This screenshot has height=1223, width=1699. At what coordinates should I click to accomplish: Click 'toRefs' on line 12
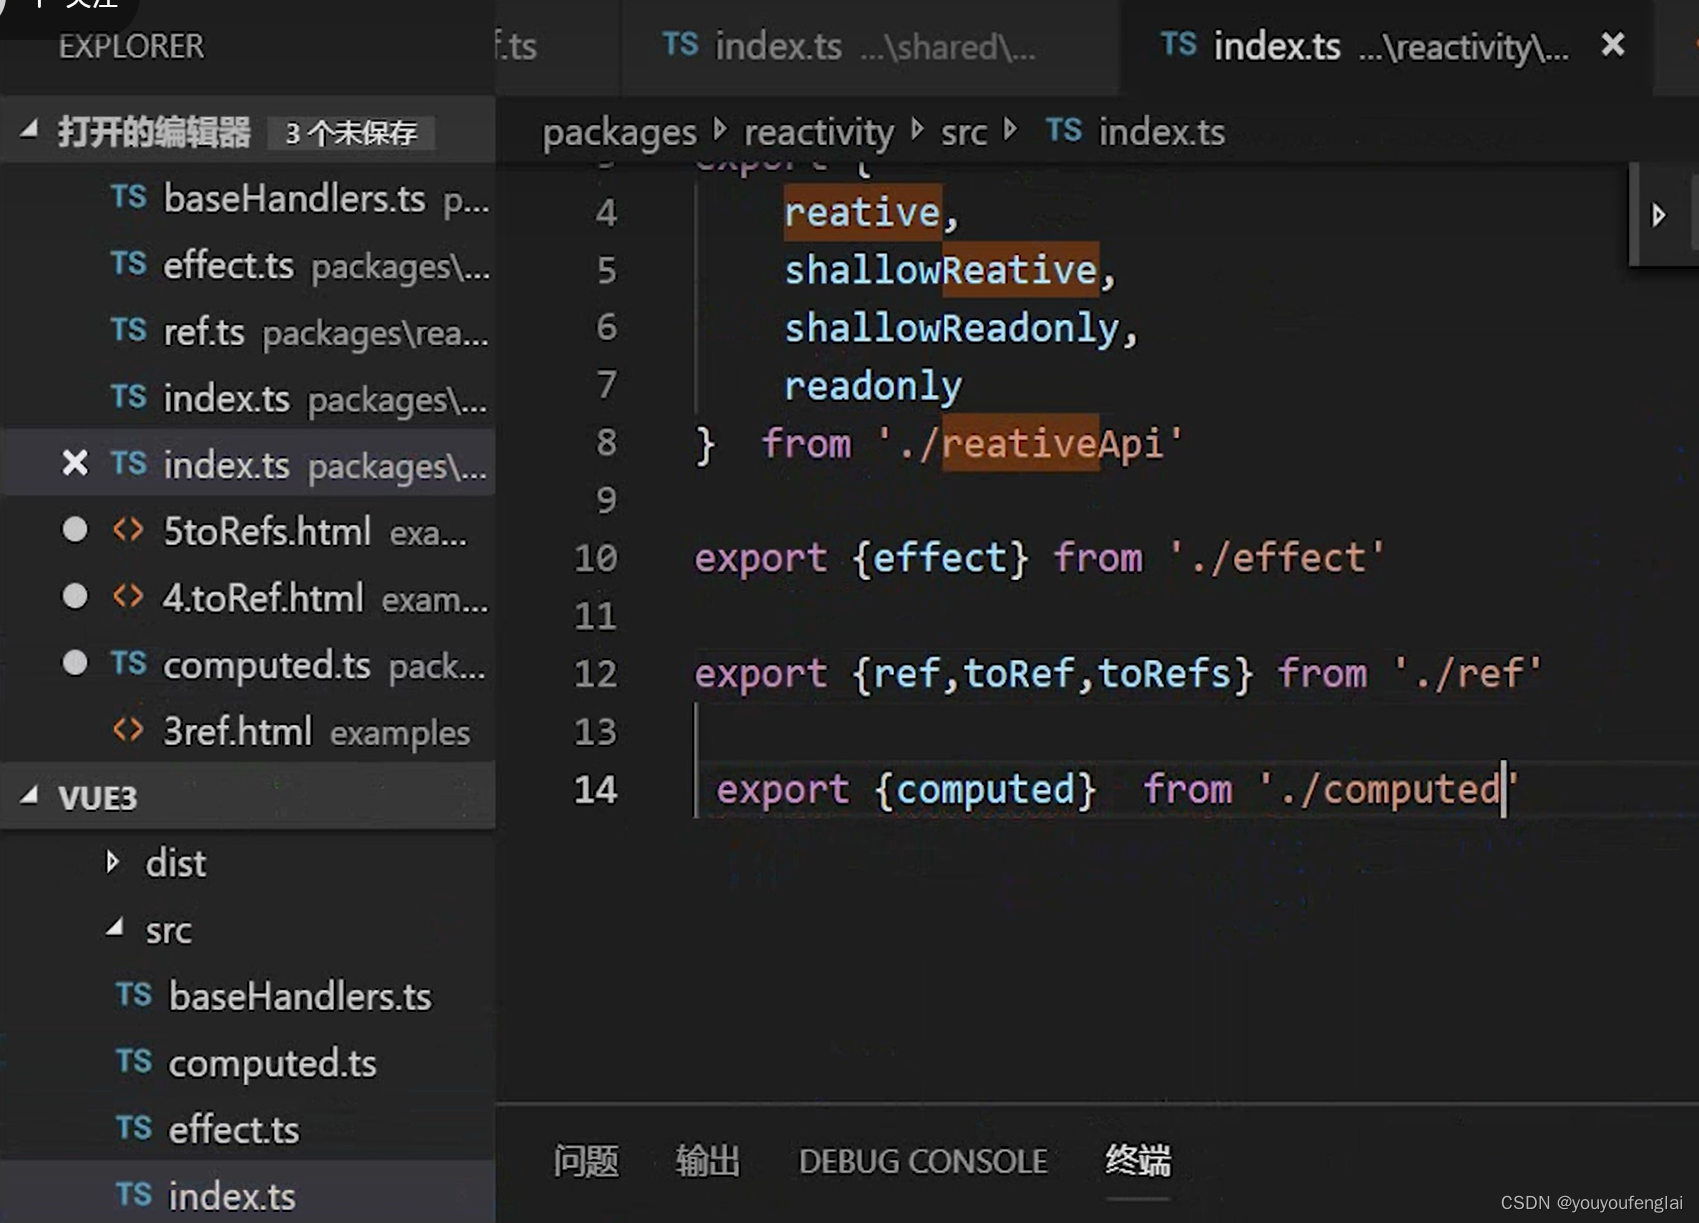(1164, 673)
